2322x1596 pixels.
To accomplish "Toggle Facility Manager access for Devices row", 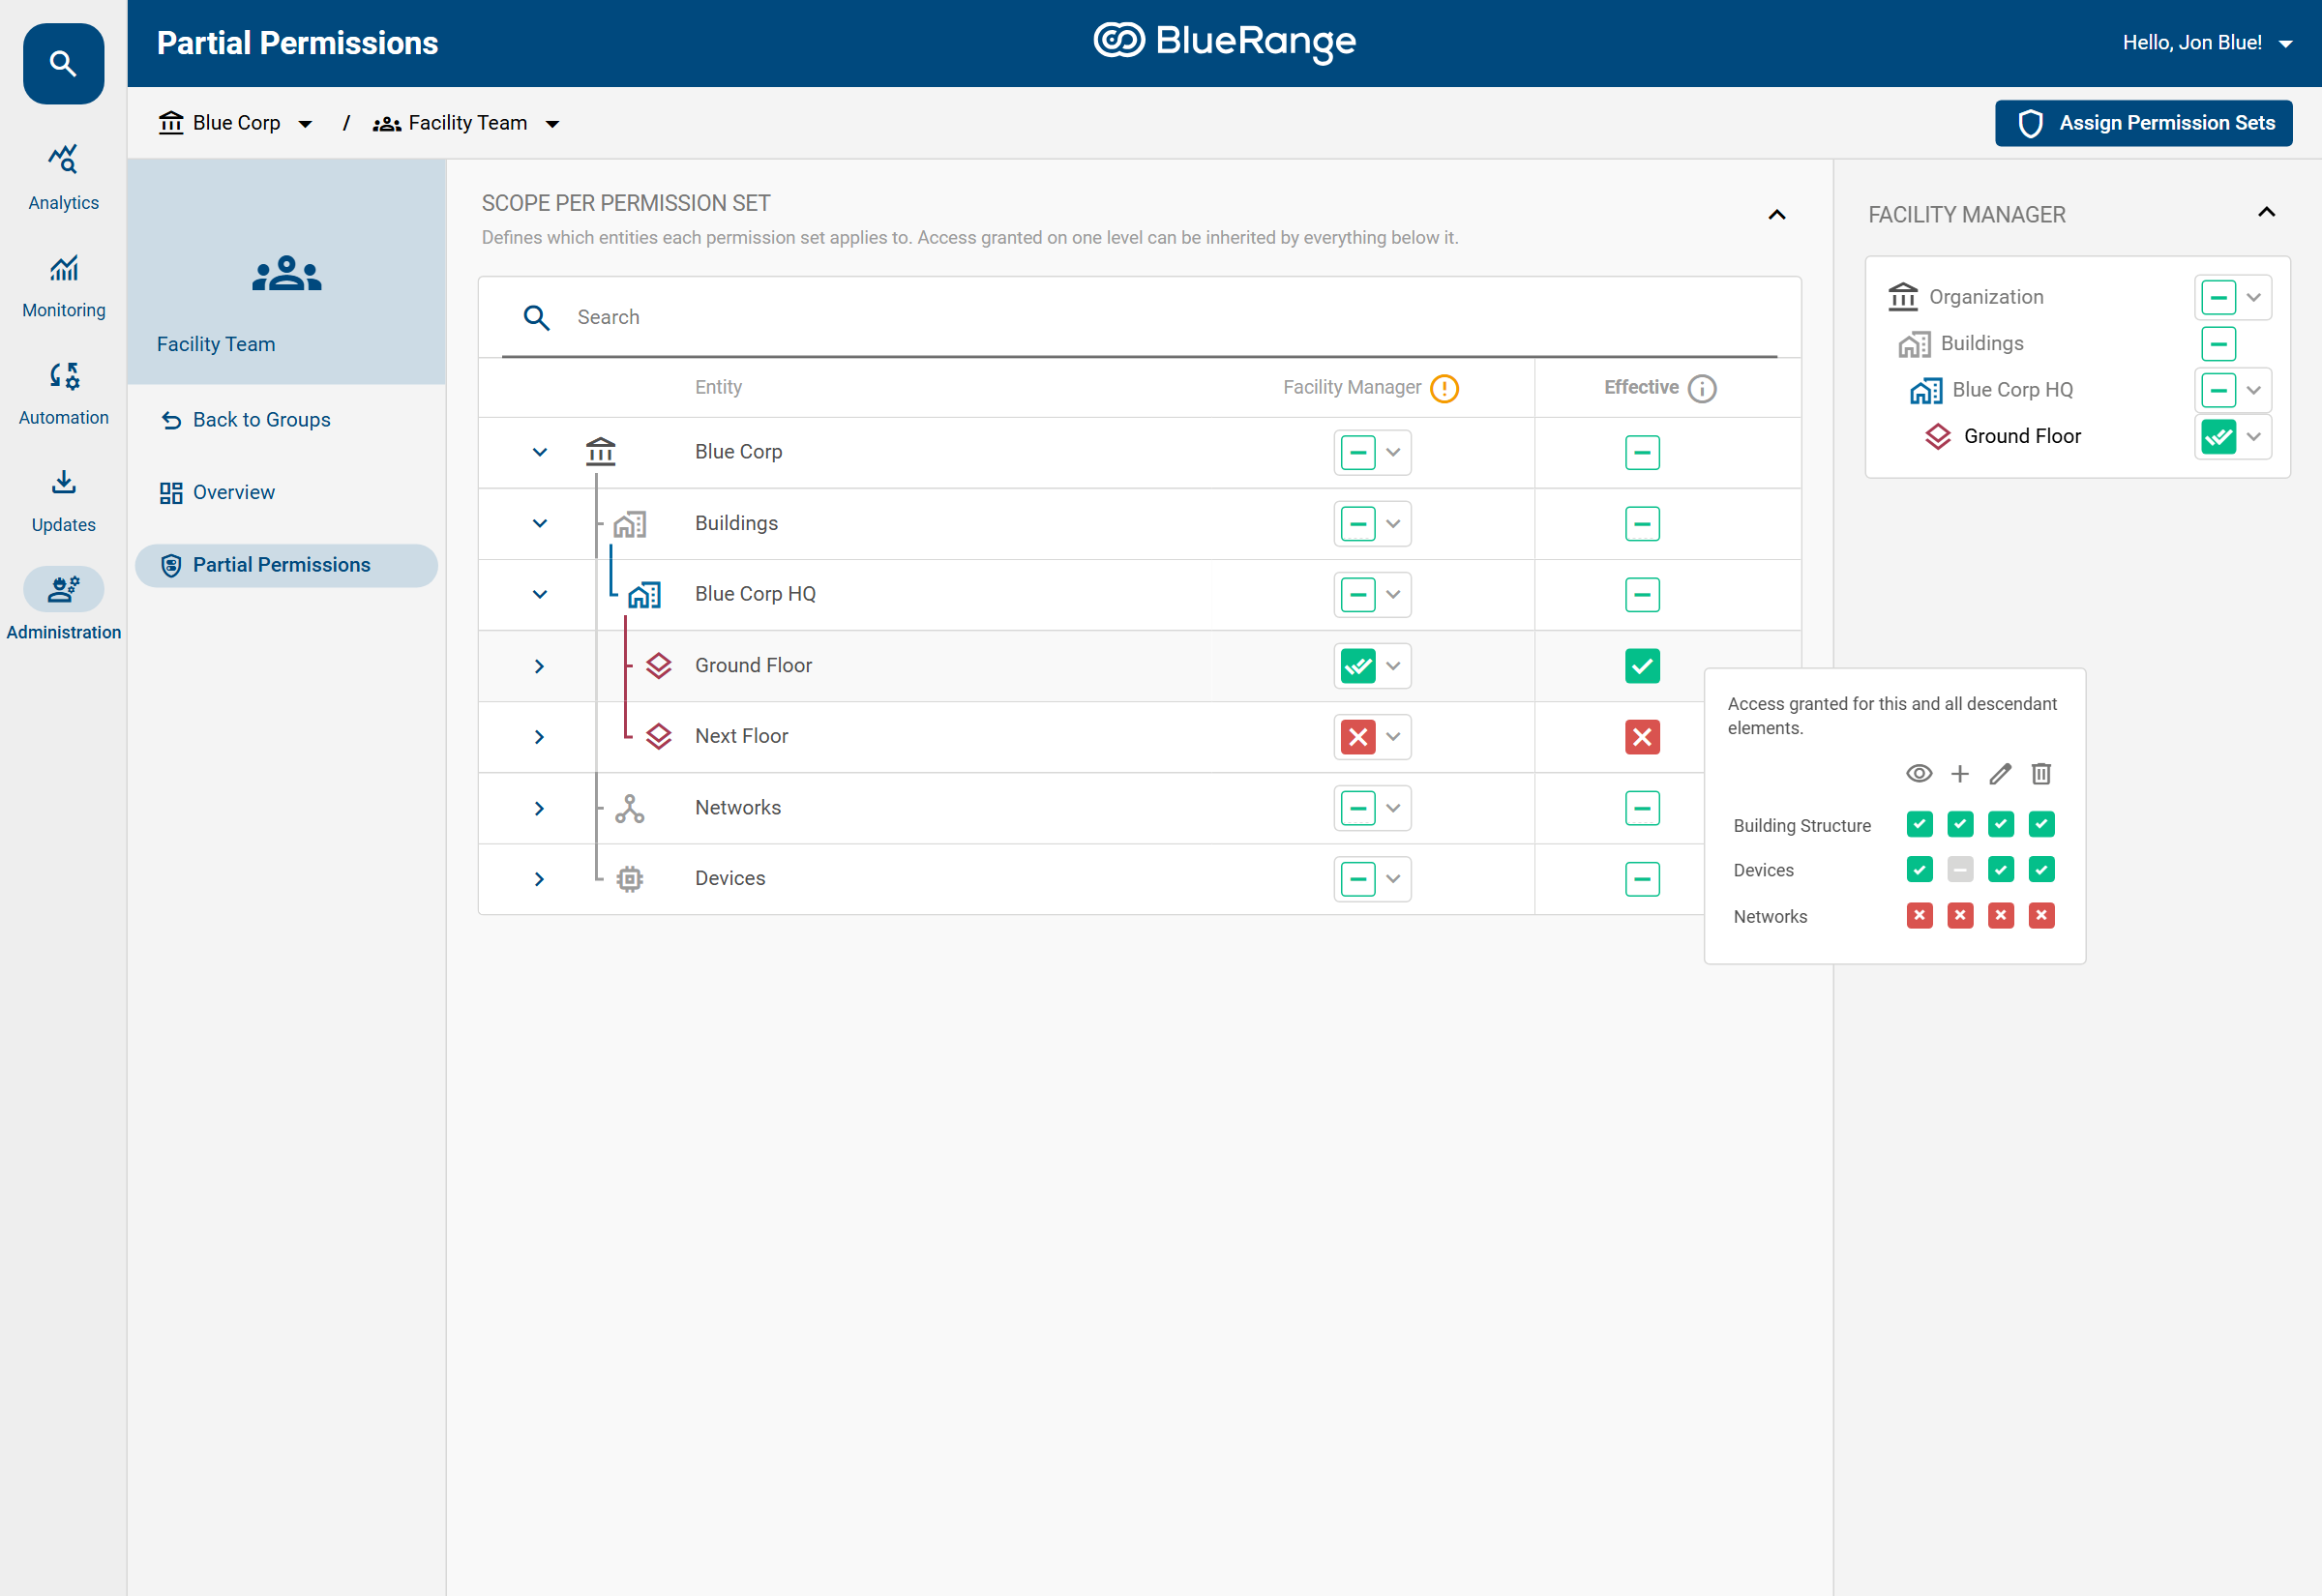I will (1357, 879).
